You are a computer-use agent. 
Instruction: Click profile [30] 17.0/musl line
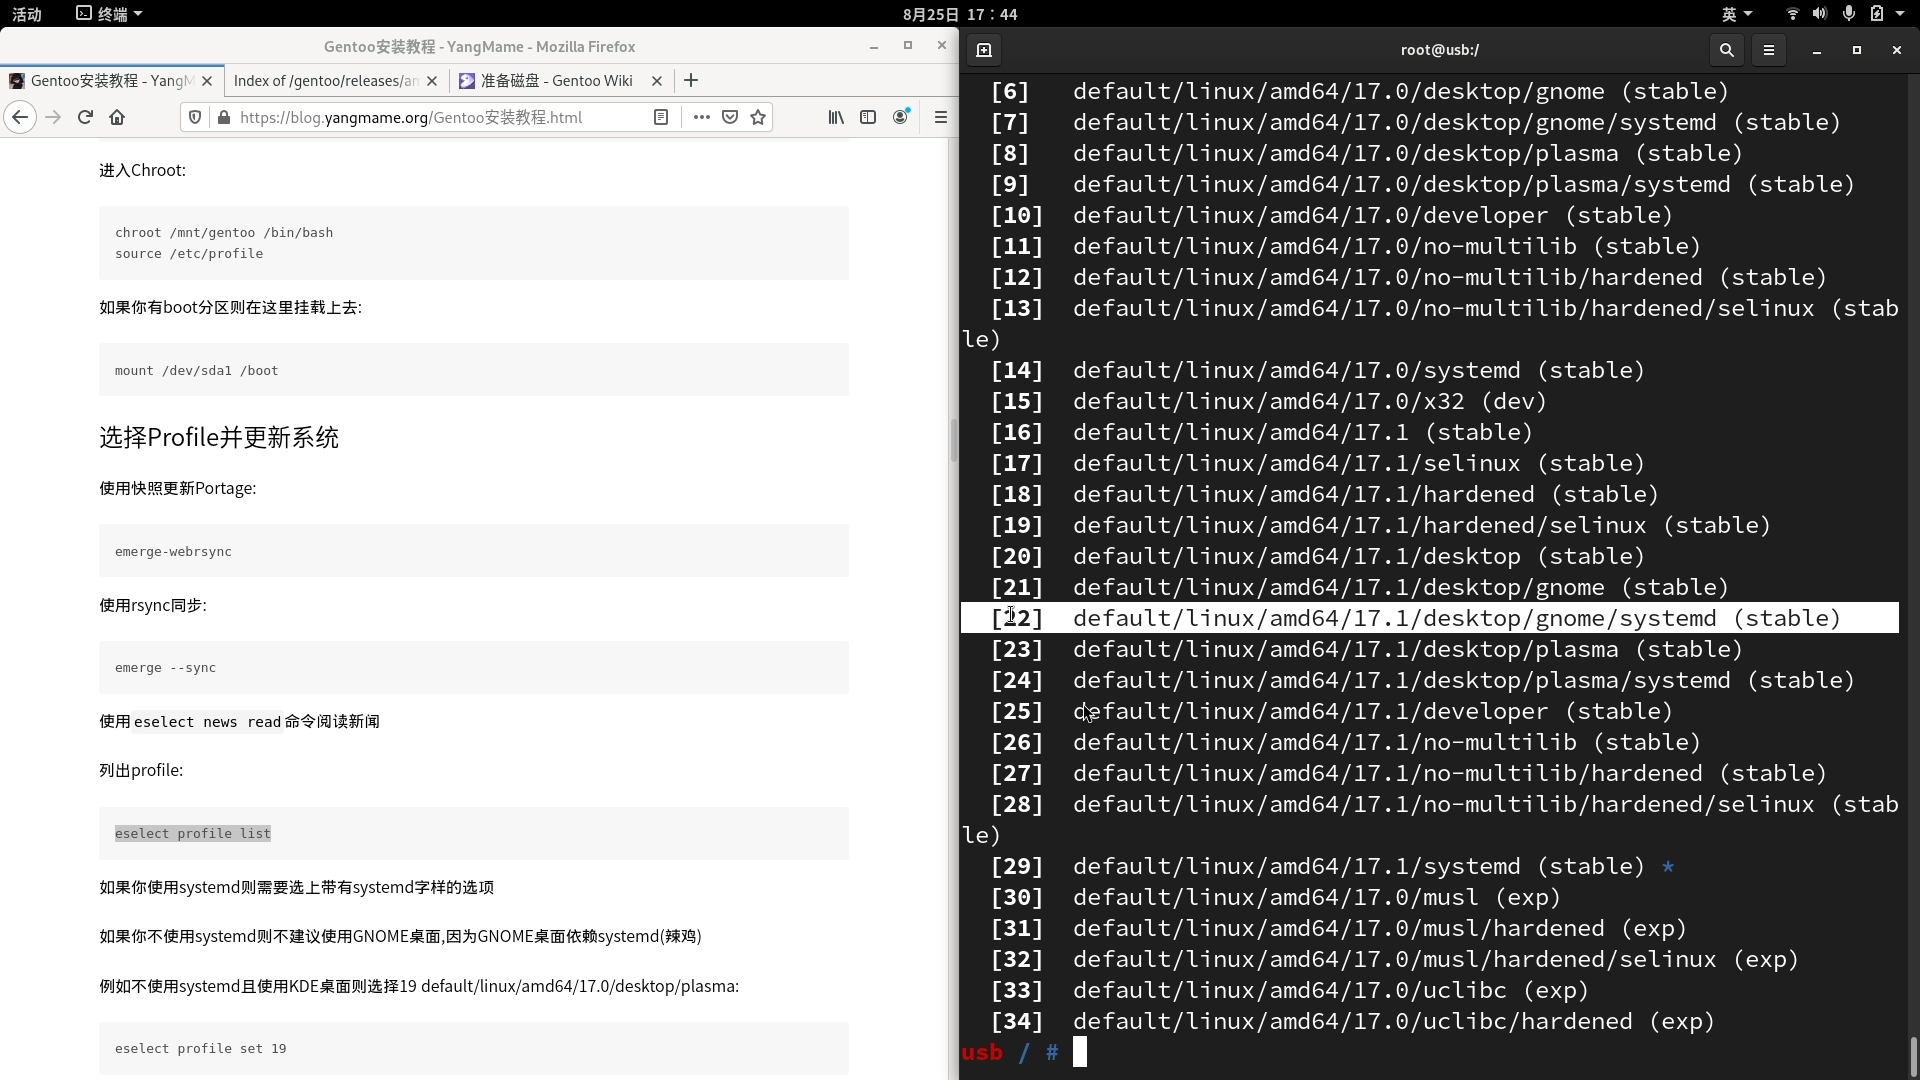point(1275,897)
